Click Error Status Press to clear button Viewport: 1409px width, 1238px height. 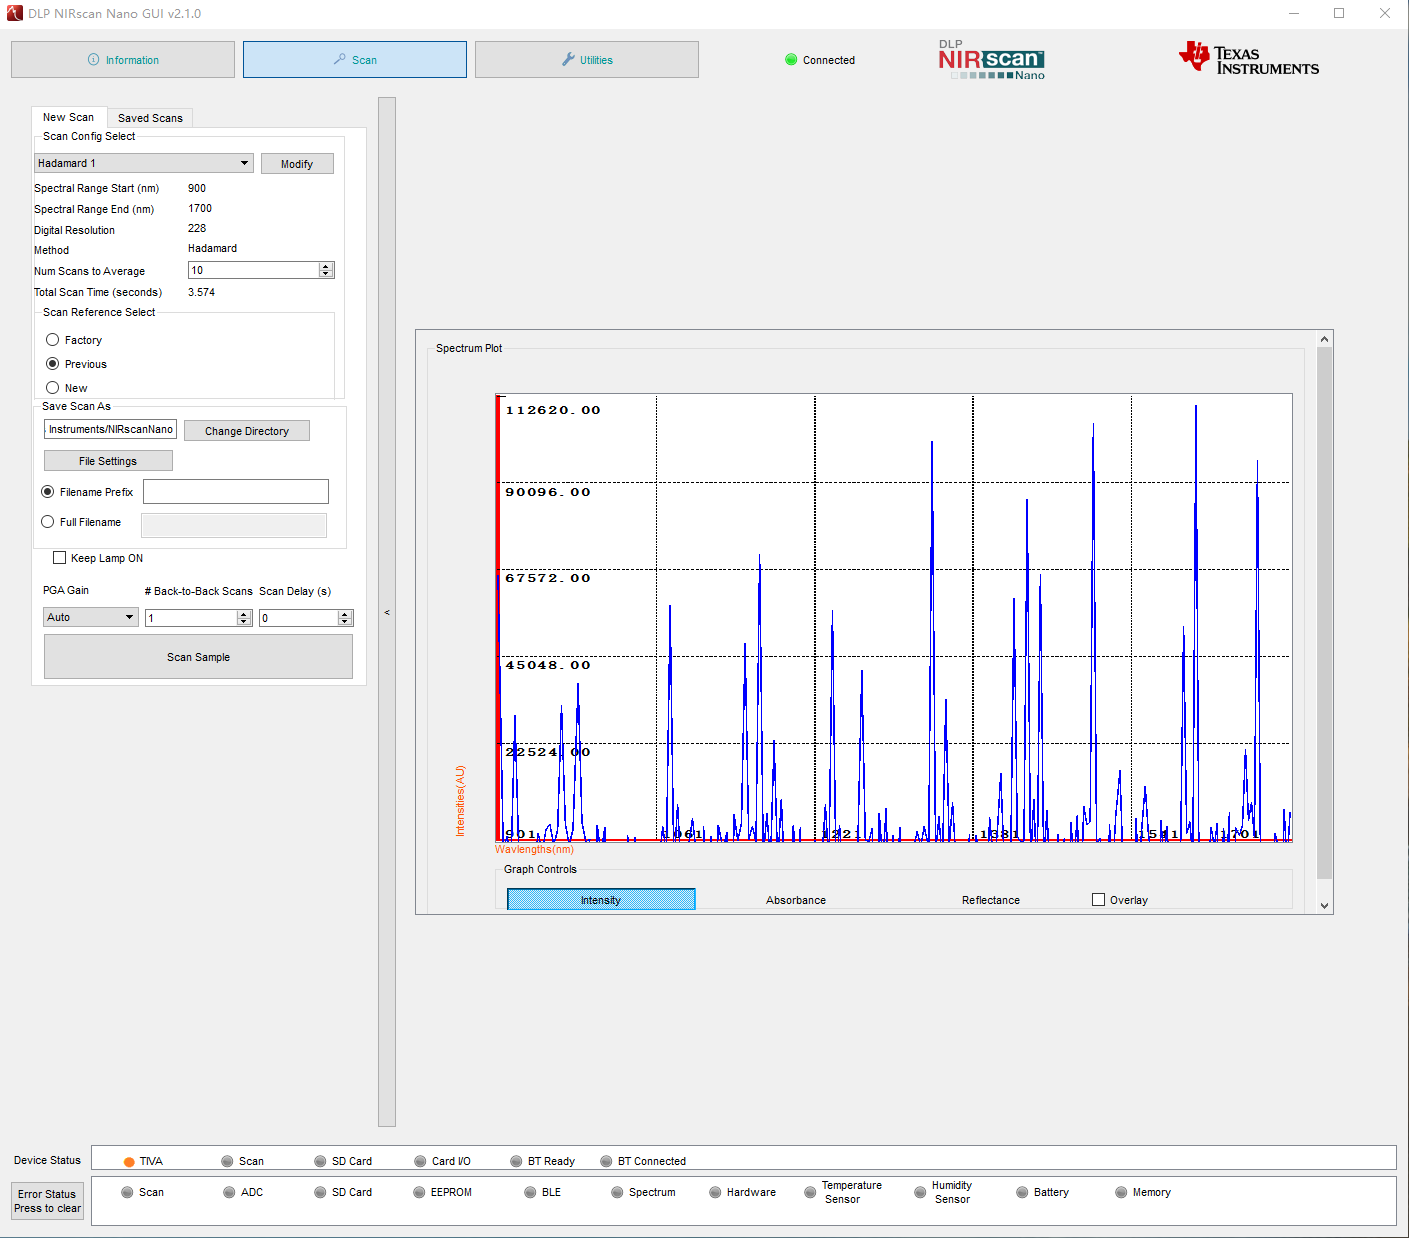(x=48, y=1201)
